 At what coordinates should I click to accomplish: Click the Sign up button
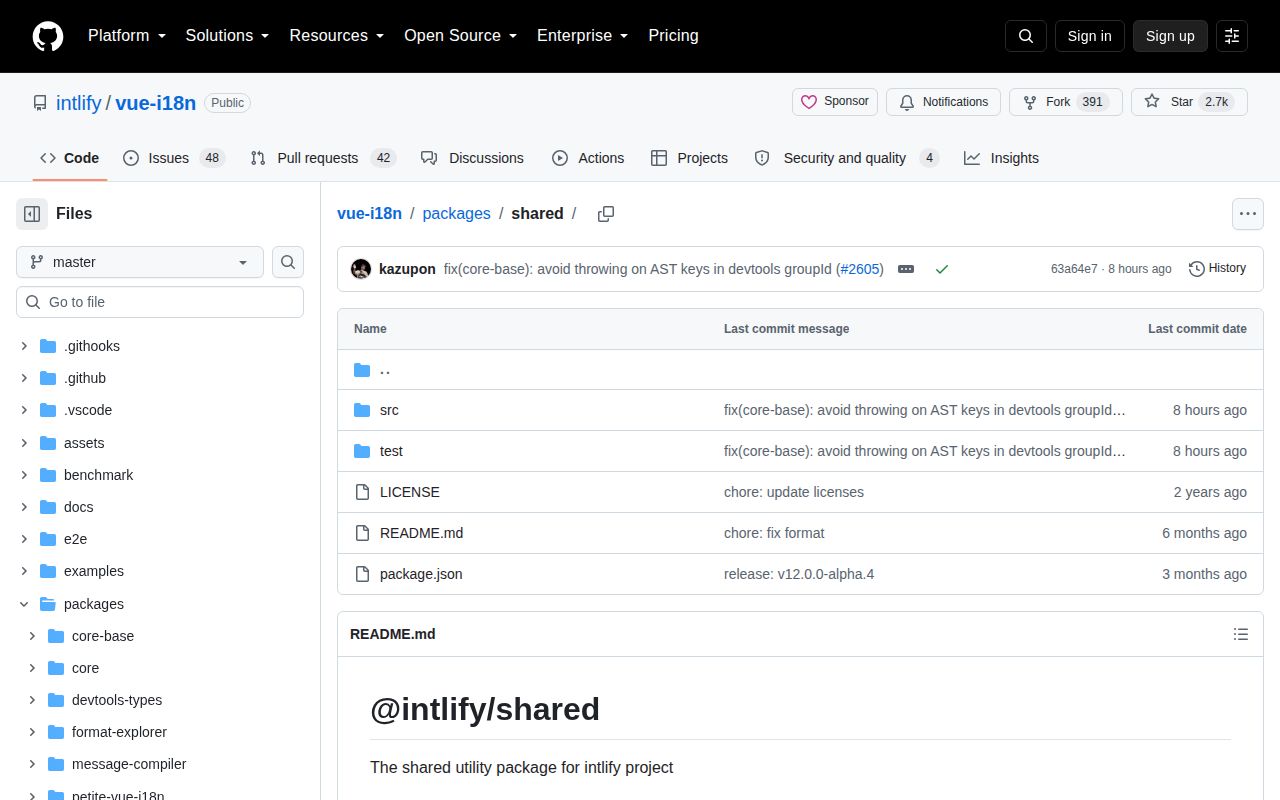pos(1170,36)
